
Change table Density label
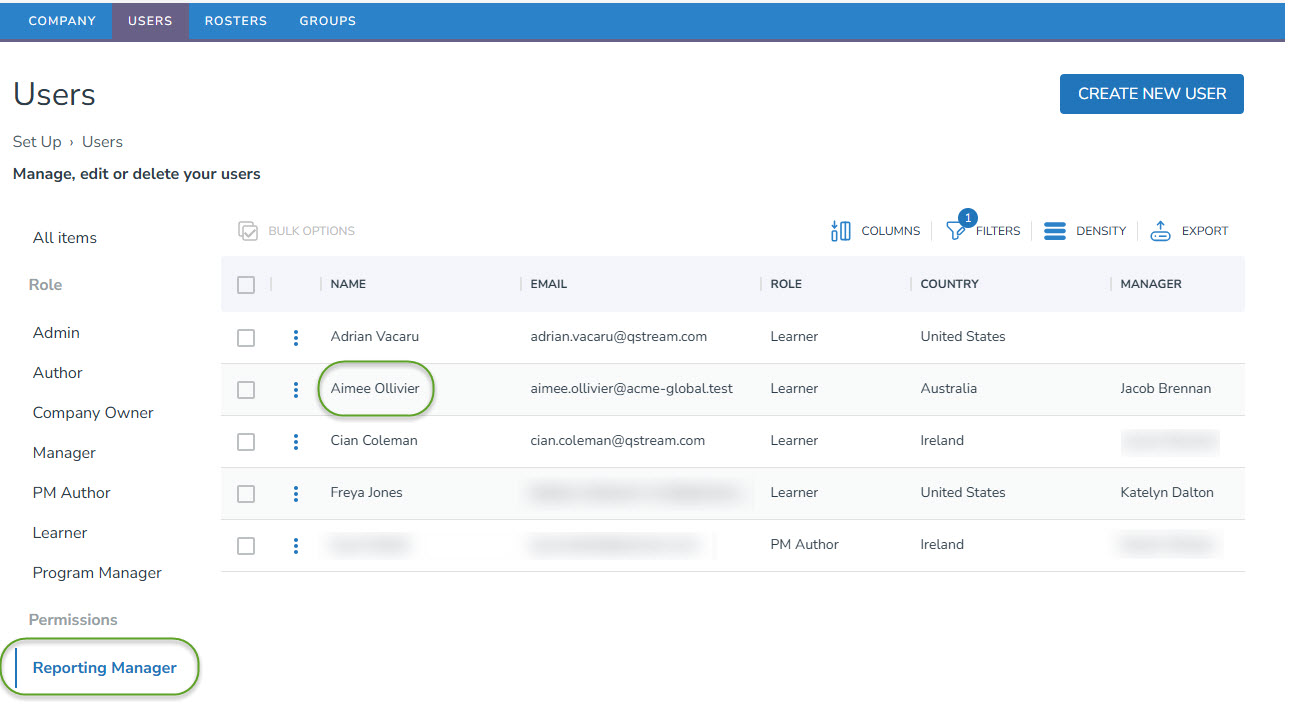(1101, 231)
